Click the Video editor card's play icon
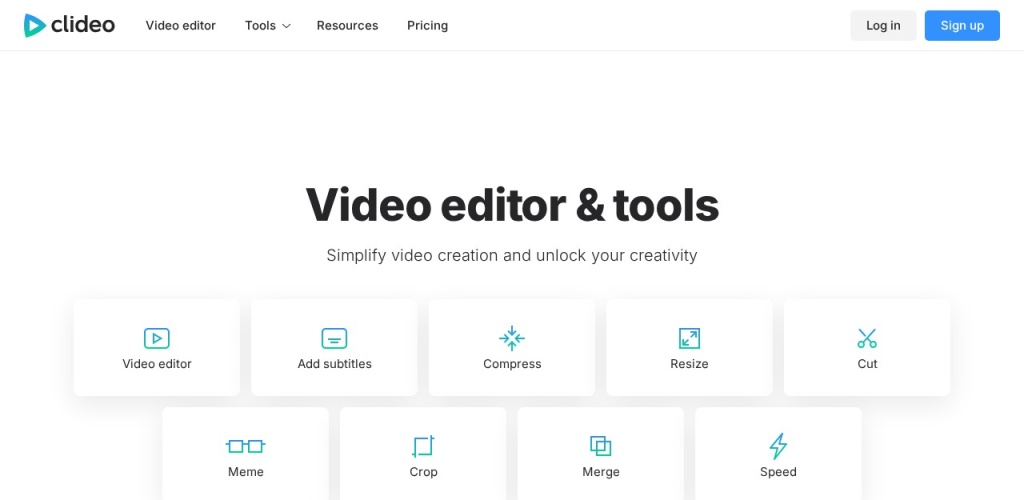 157,338
